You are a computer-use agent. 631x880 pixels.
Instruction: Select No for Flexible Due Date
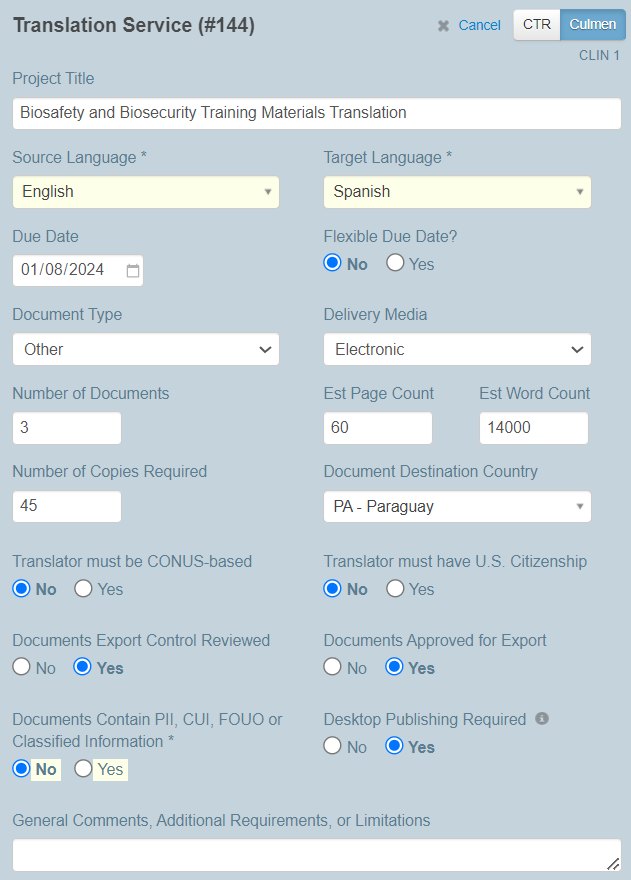point(332,263)
